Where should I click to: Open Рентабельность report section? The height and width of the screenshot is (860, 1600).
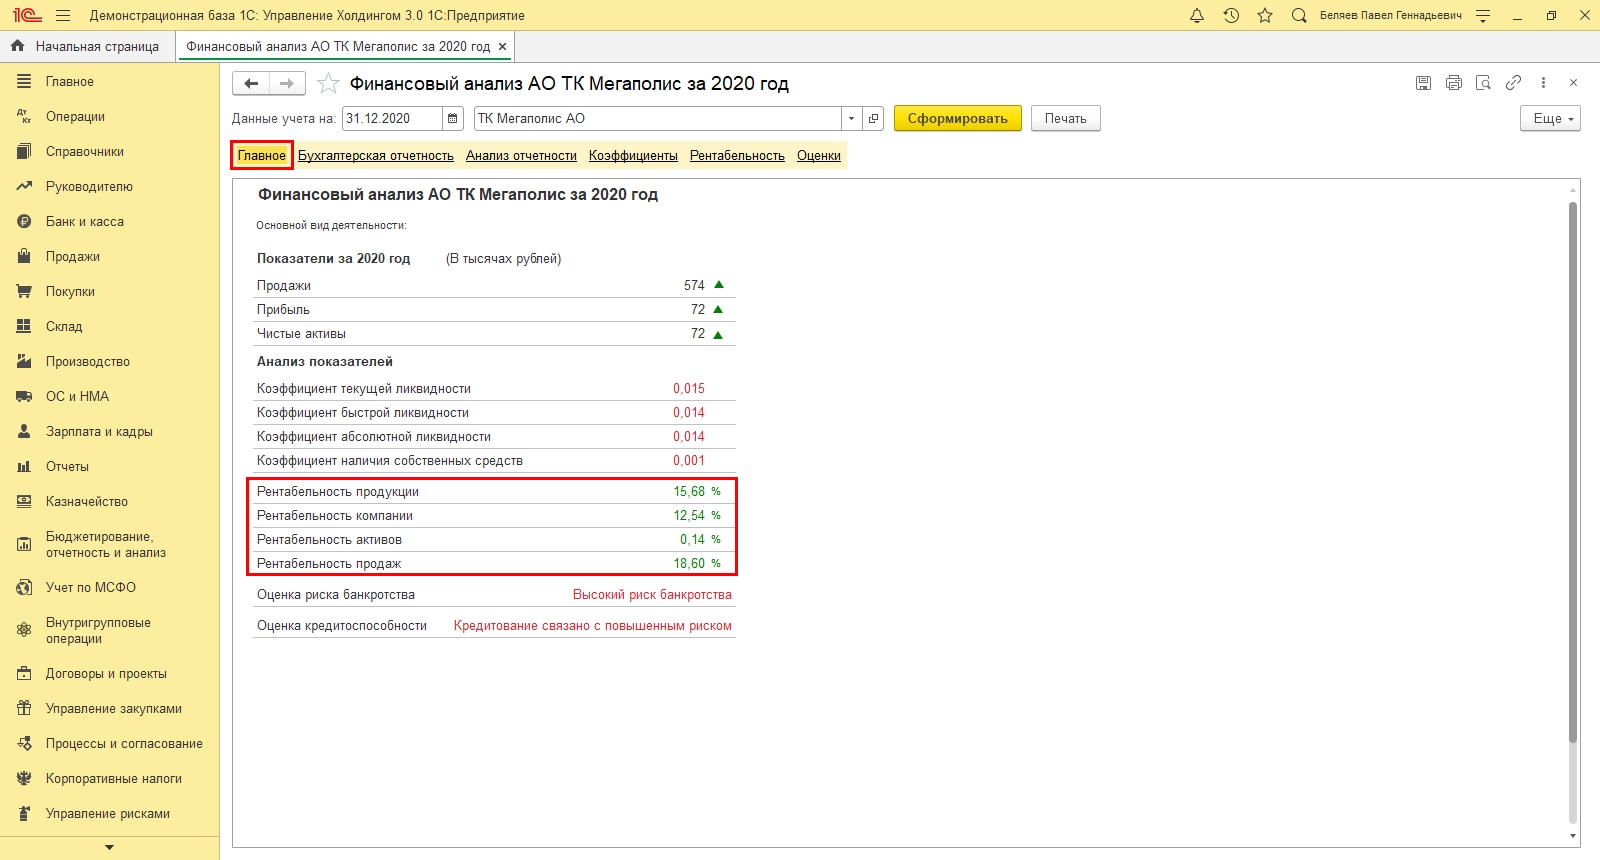pyautogui.click(x=737, y=156)
